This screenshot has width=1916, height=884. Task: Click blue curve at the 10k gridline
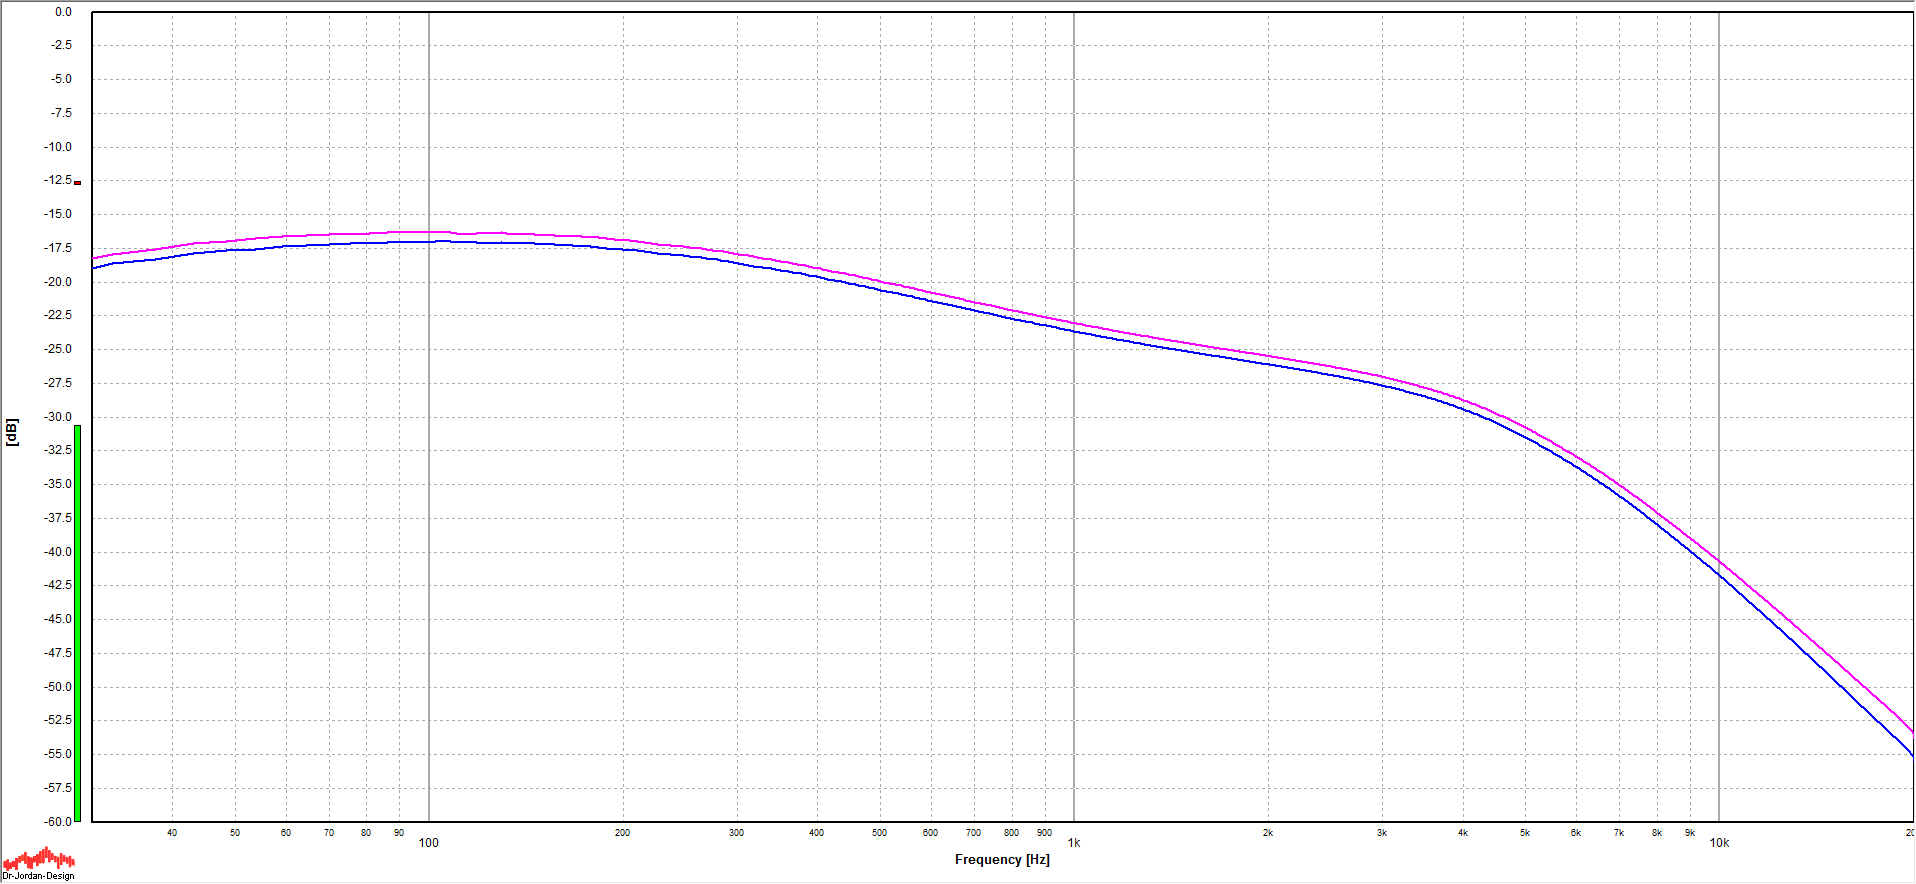pos(1719,573)
